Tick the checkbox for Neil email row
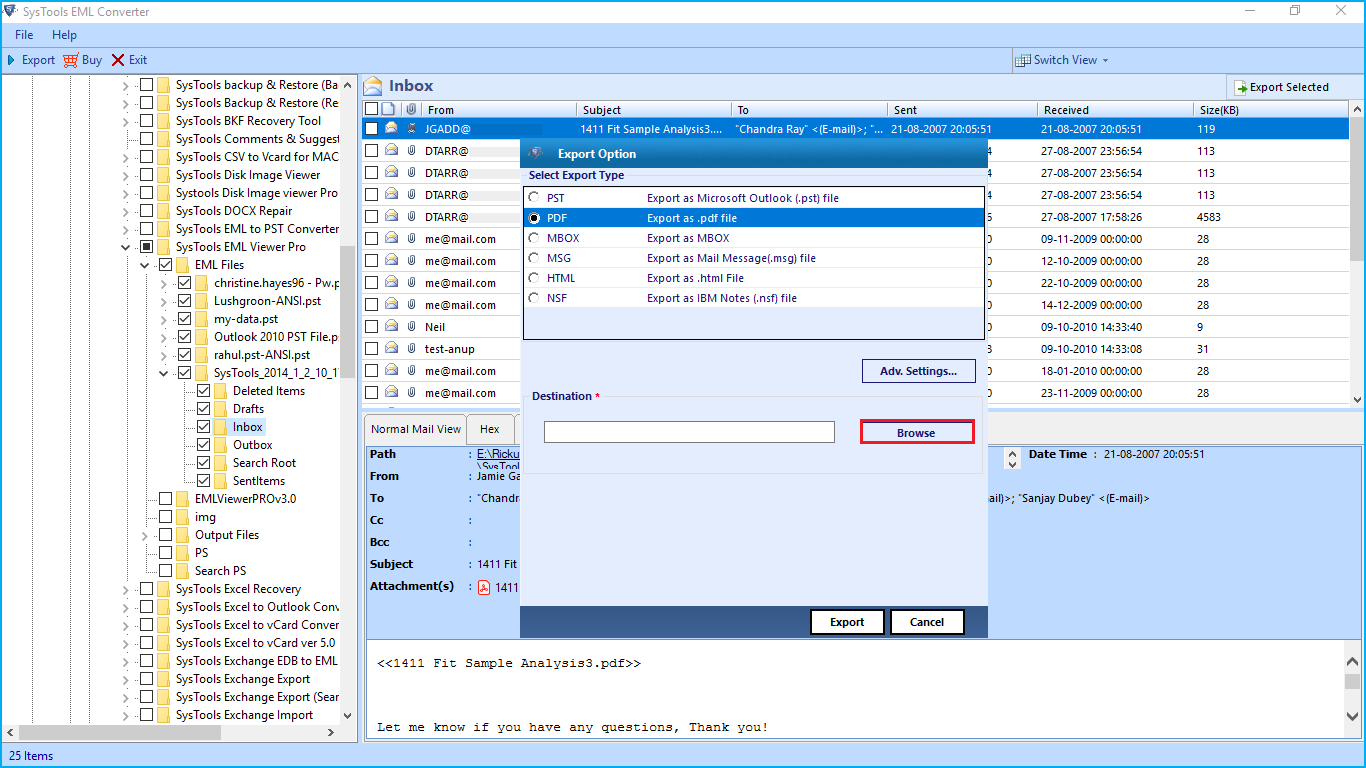The height and width of the screenshot is (768, 1366). [372, 327]
